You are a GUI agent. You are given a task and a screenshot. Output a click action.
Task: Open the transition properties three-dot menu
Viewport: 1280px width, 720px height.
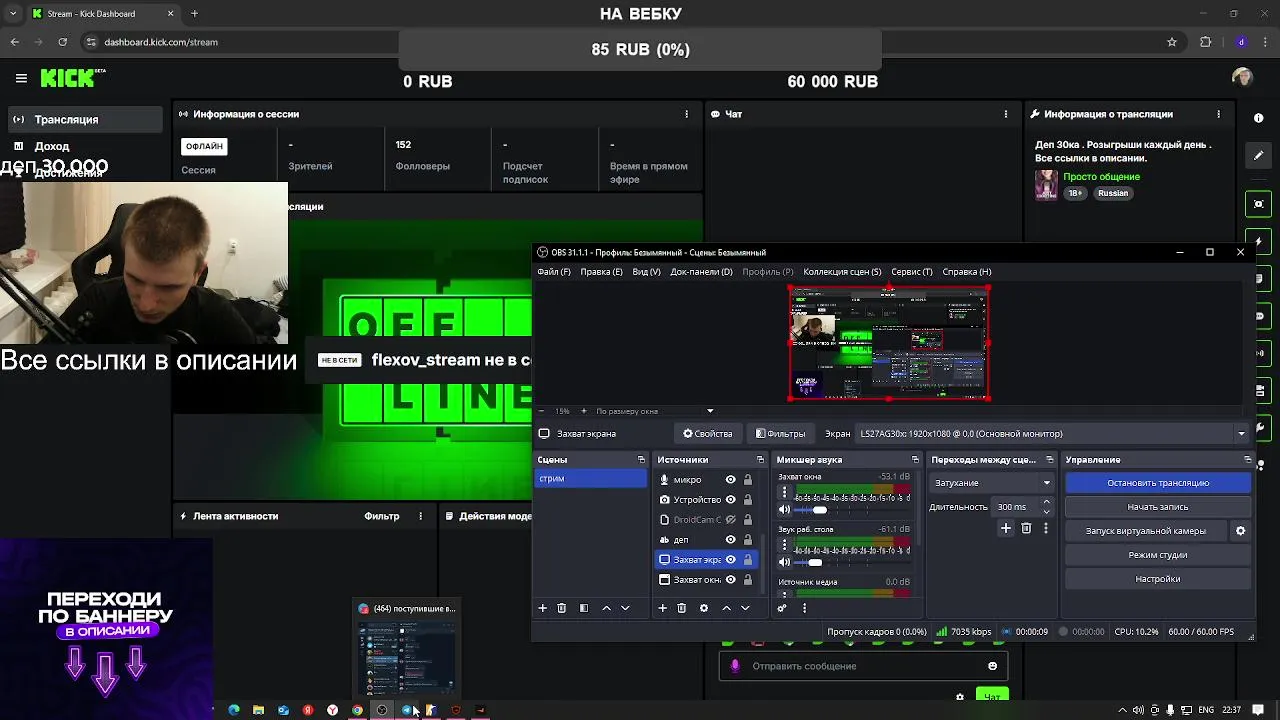click(x=1046, y=528)
